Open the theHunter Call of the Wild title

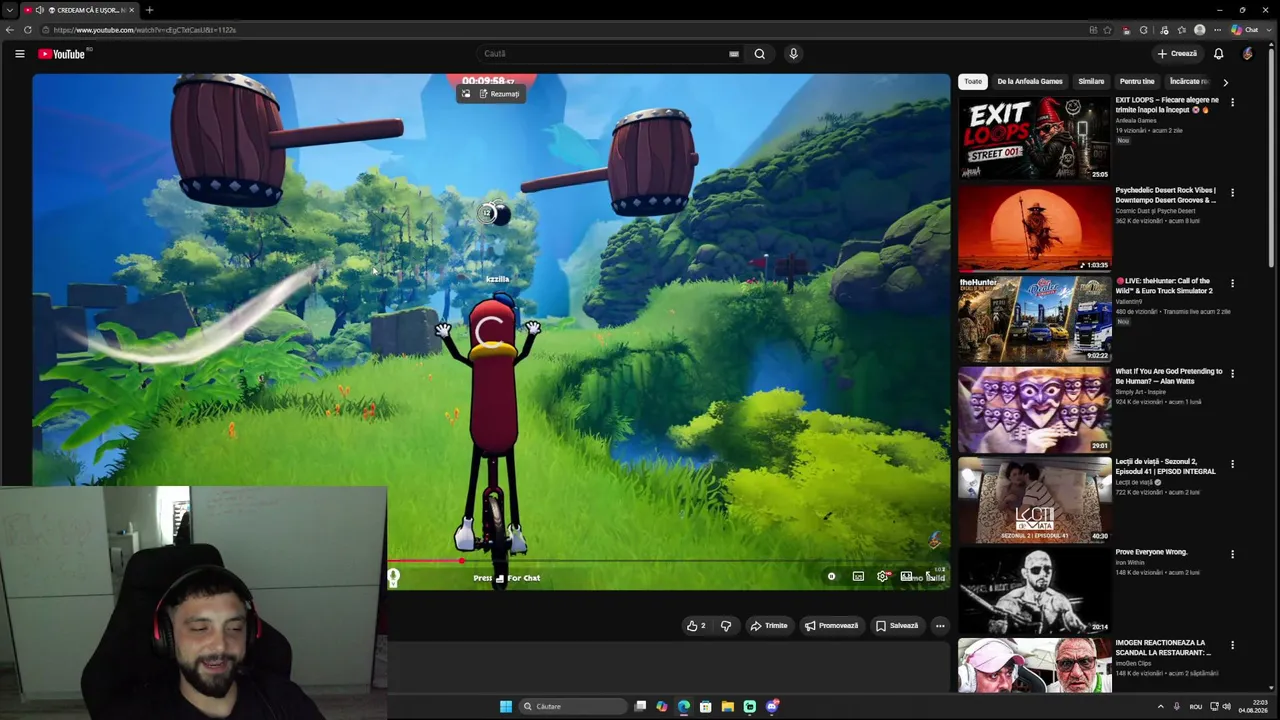tap(1166, 286)
